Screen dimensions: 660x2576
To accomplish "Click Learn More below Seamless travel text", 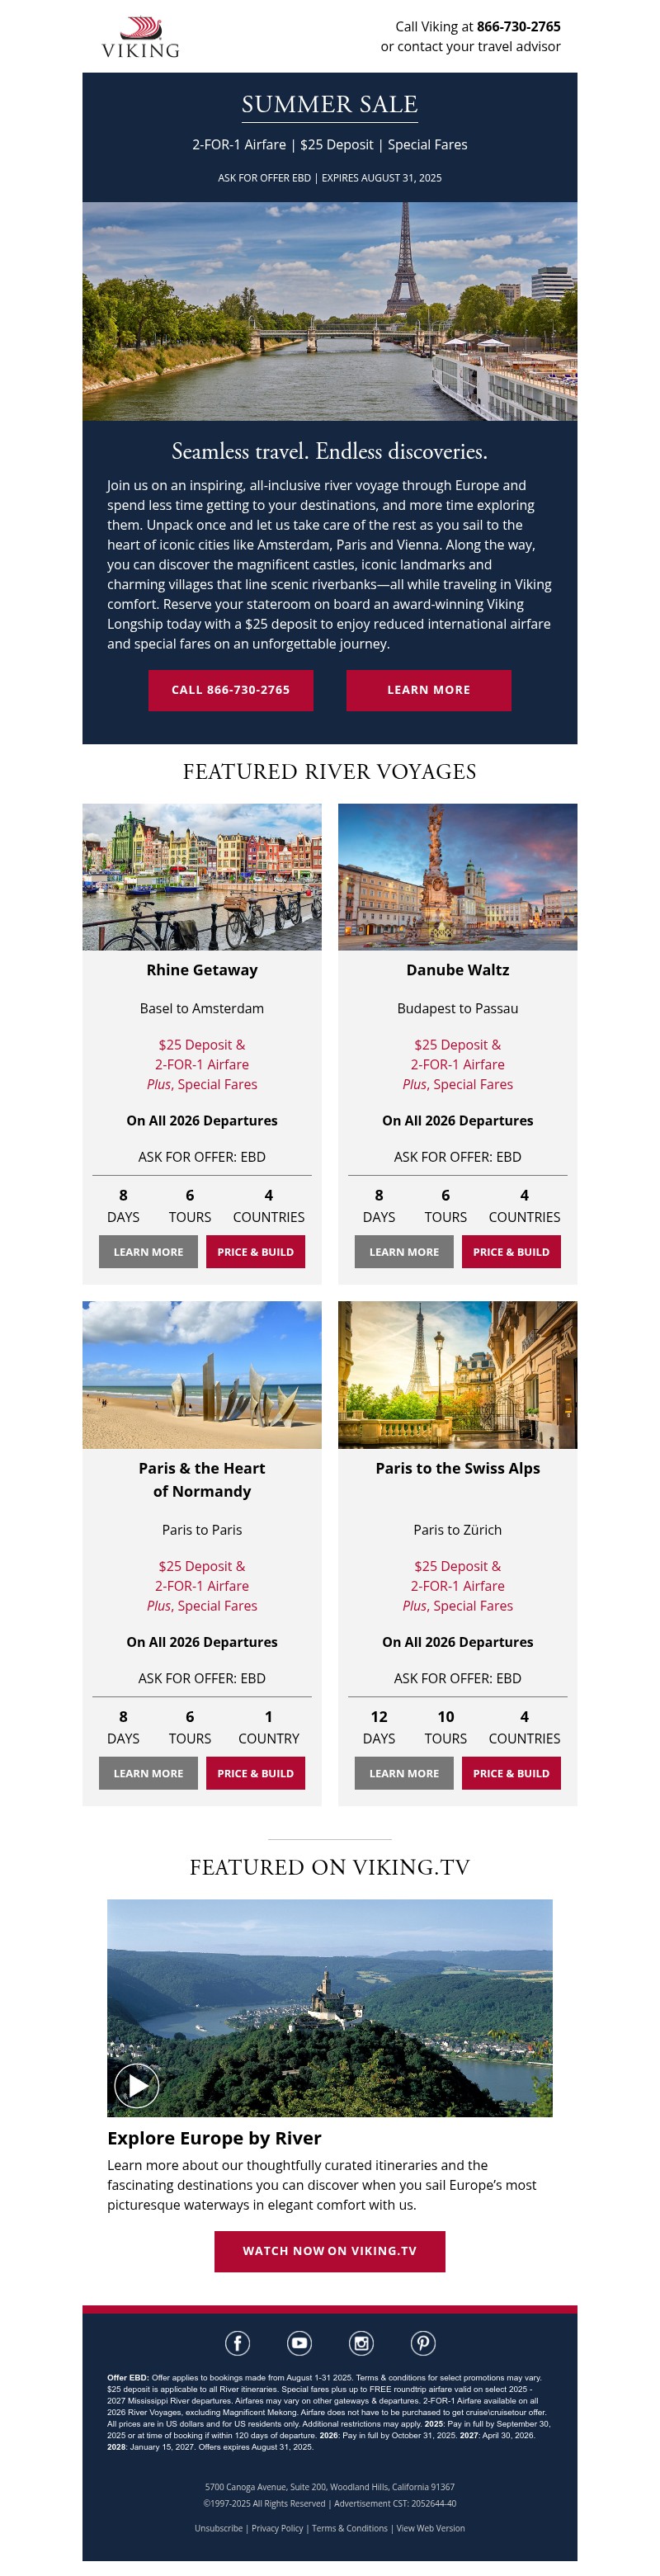I will click(x=428, y=690).
